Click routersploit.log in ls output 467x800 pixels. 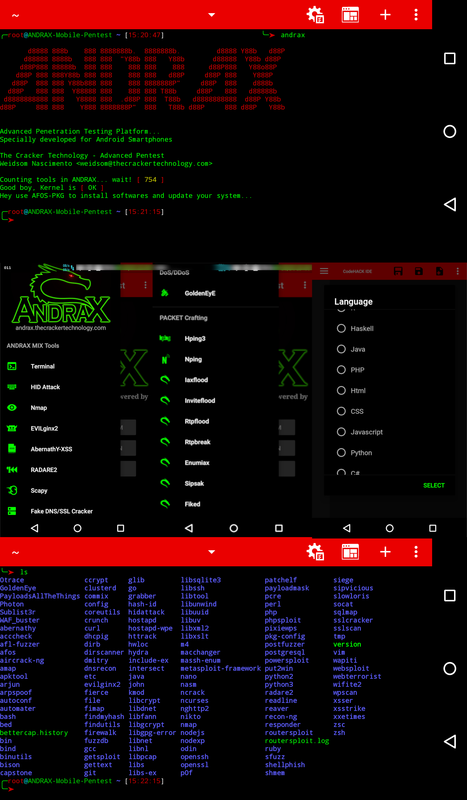(x=297, y=741)
